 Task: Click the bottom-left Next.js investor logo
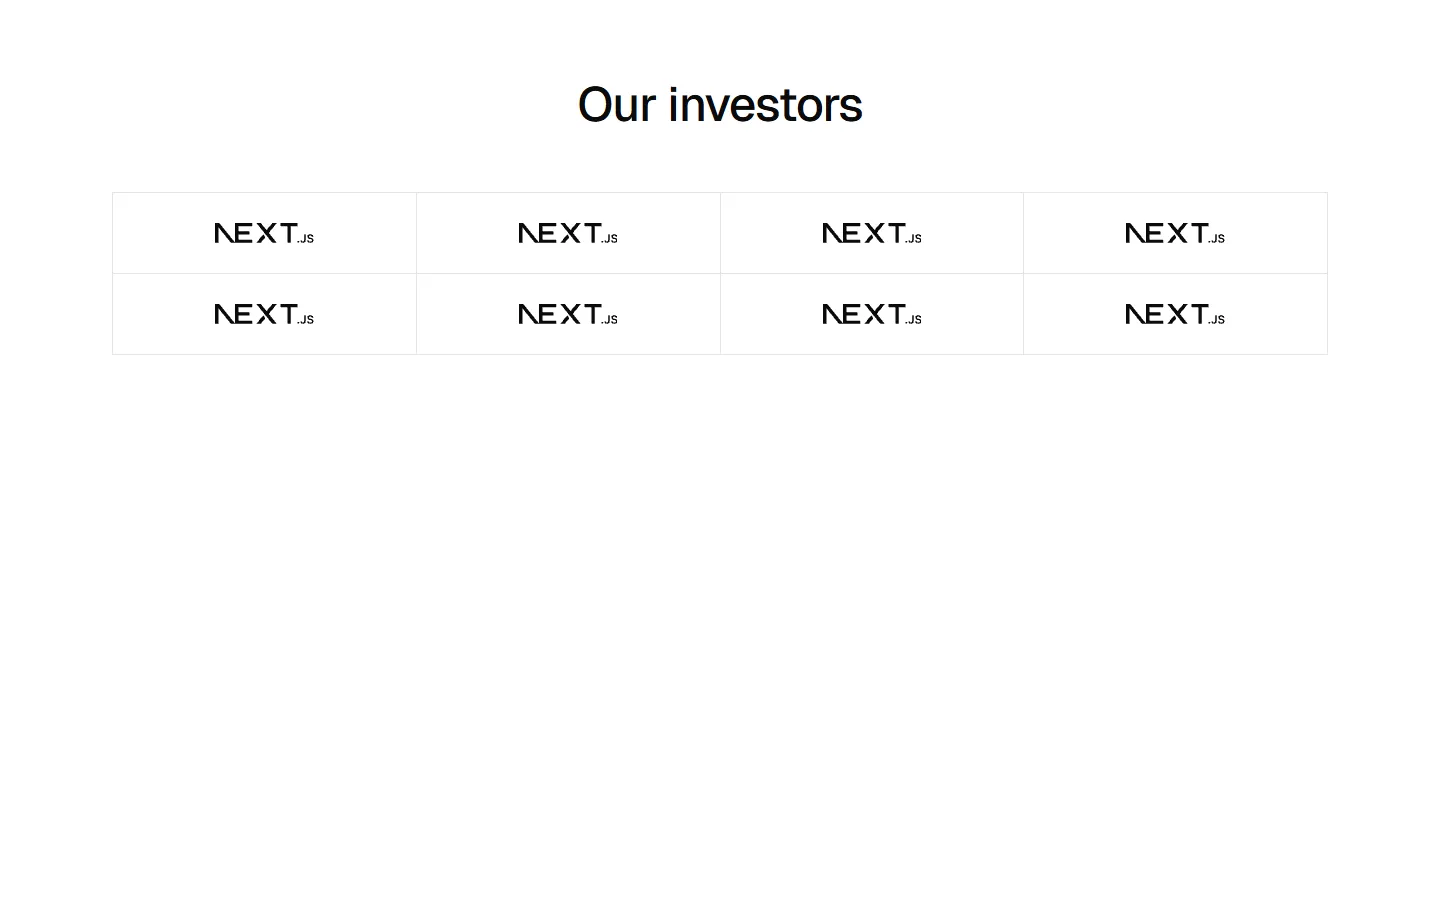pyautogui.click(x=264, y=314)
